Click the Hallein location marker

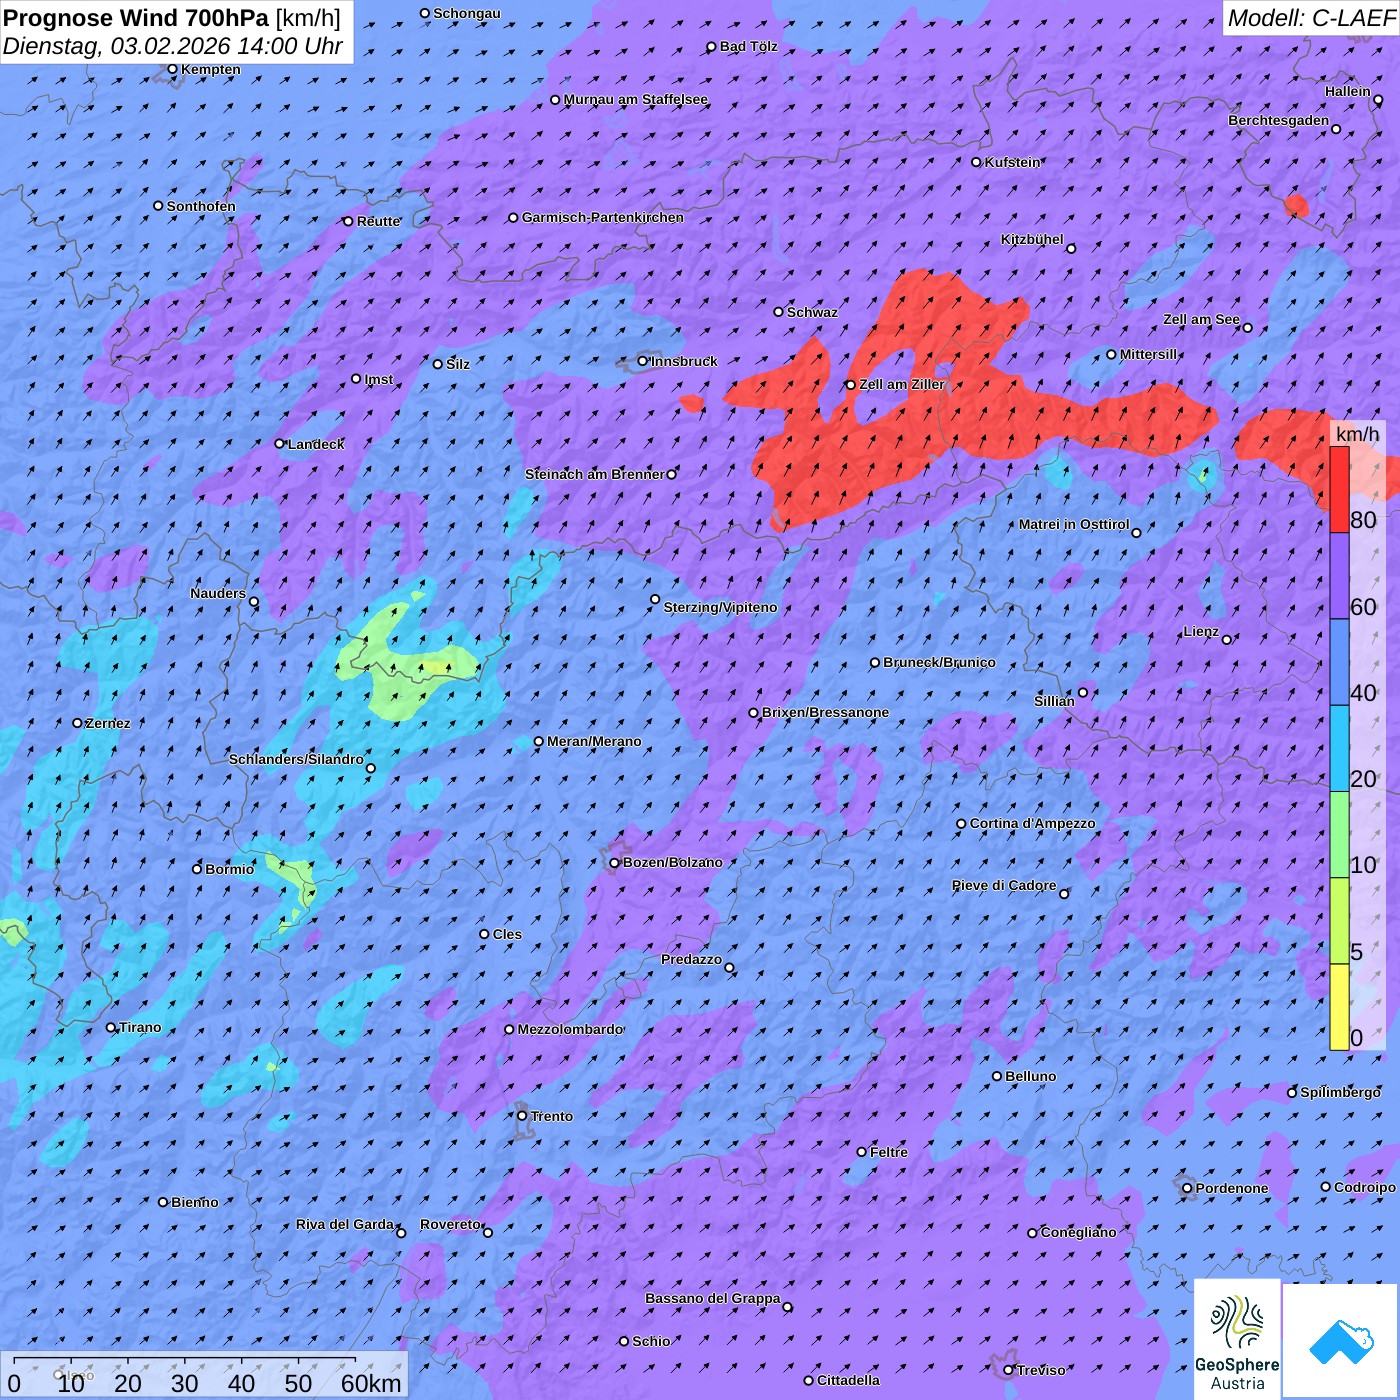click(x=1378, y=99)
